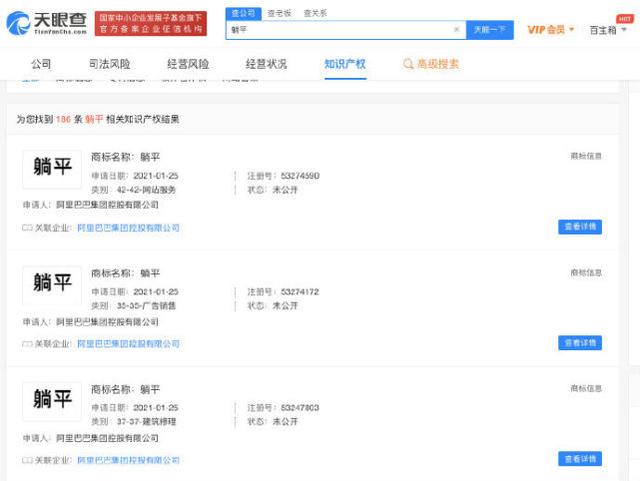
Task: Switch to the 公司 tab
Action: pos(41,64)
